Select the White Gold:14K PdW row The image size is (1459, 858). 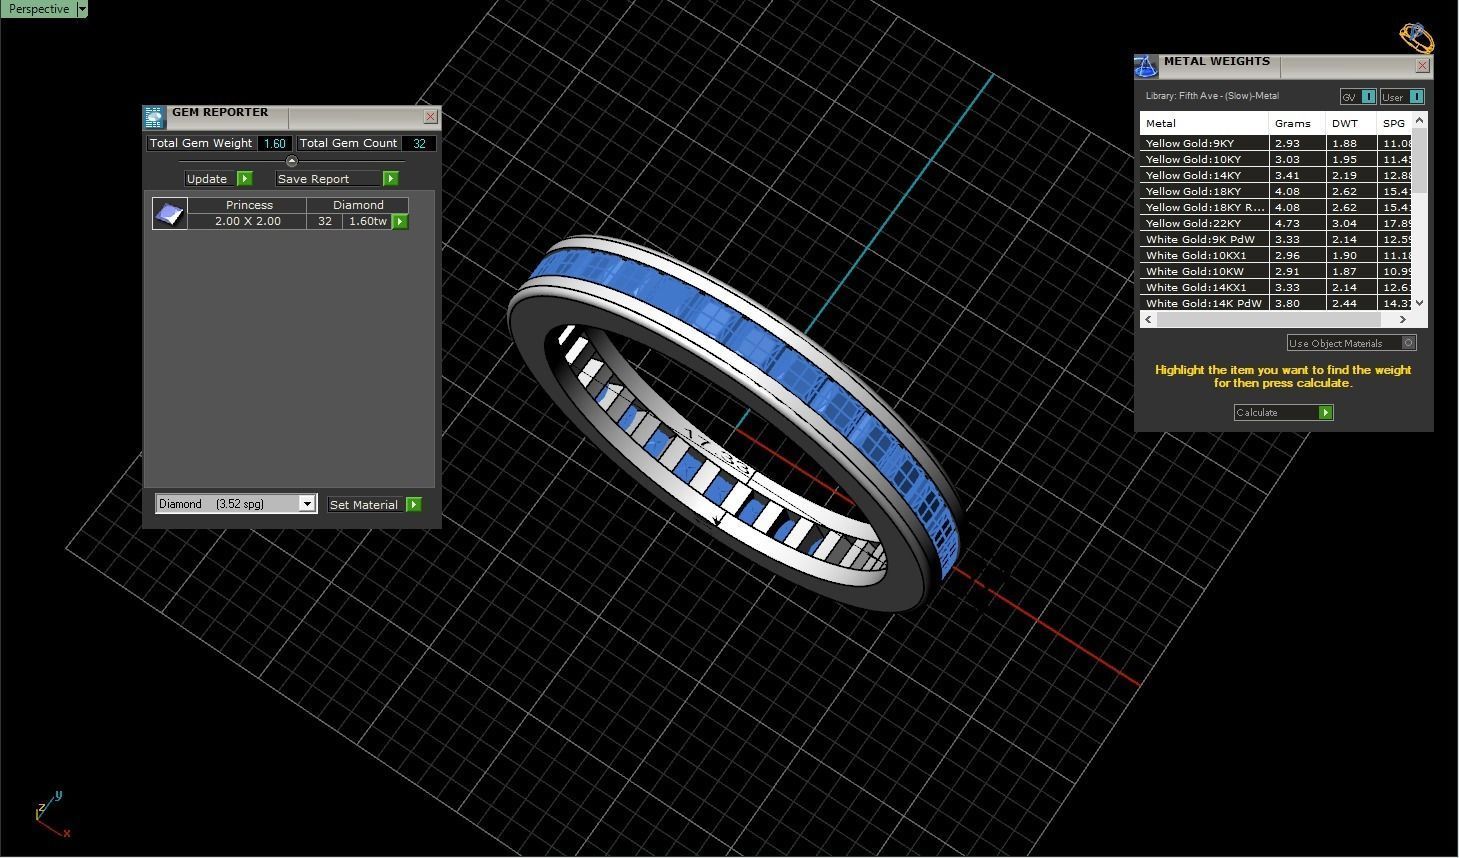coord(1275,303)
